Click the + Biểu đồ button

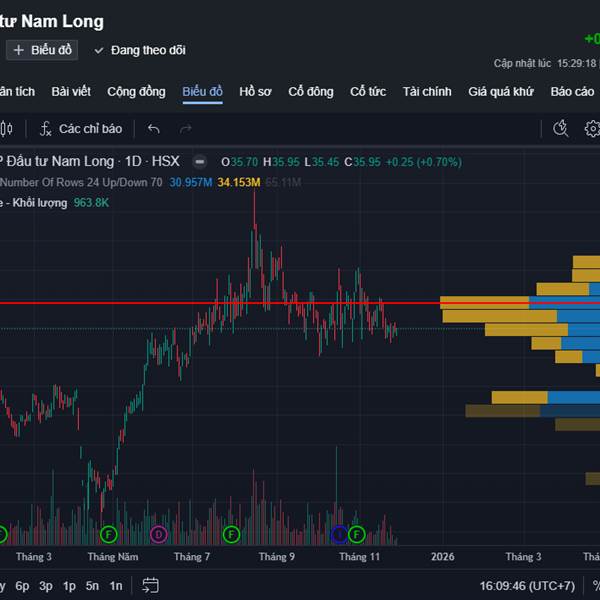click(x=42, y=50)
